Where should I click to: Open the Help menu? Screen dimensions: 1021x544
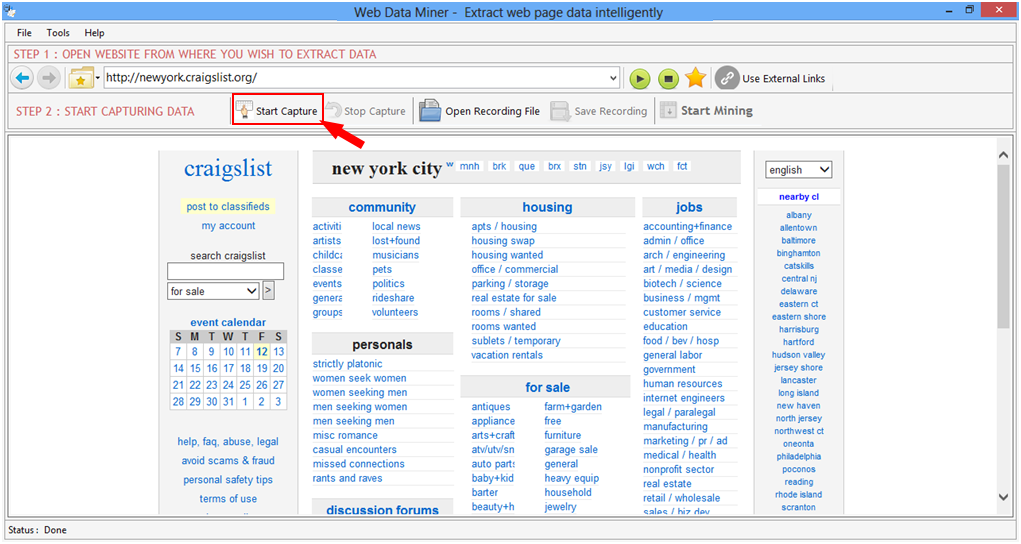(x=94, y=33)
